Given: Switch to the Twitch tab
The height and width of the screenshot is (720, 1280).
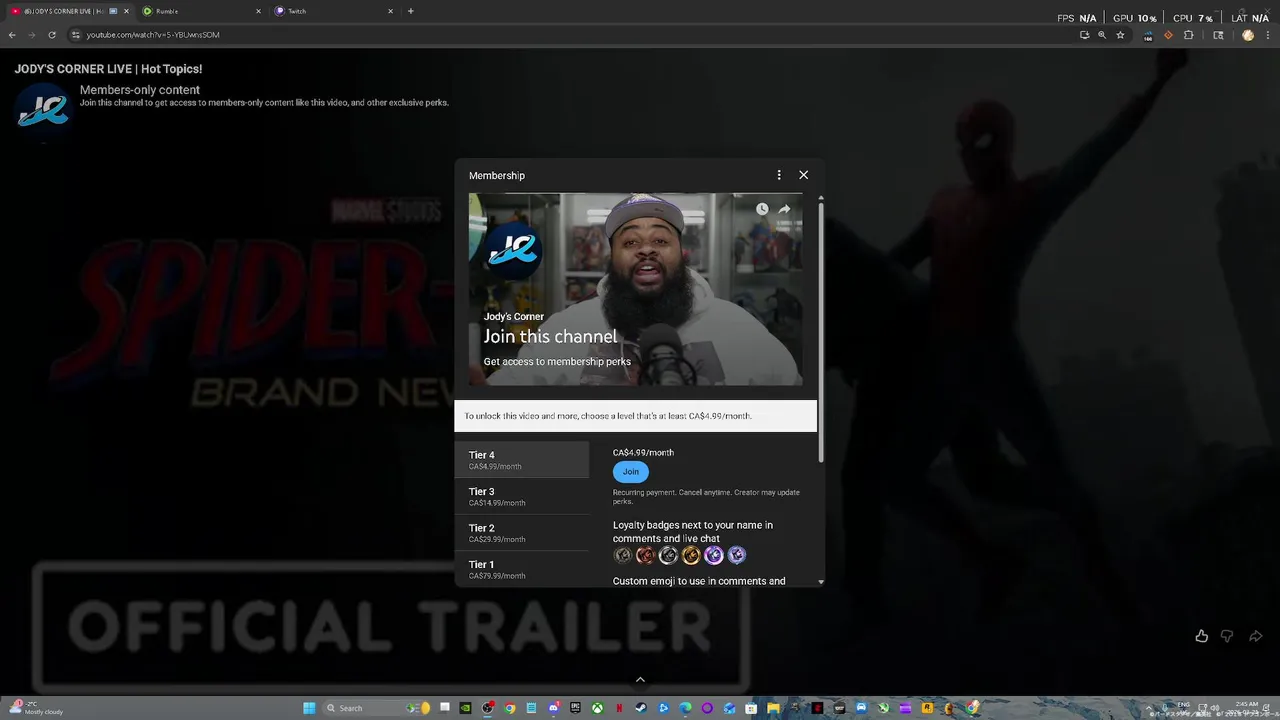Looking at the screenshot, I should [x=332, y=11].
